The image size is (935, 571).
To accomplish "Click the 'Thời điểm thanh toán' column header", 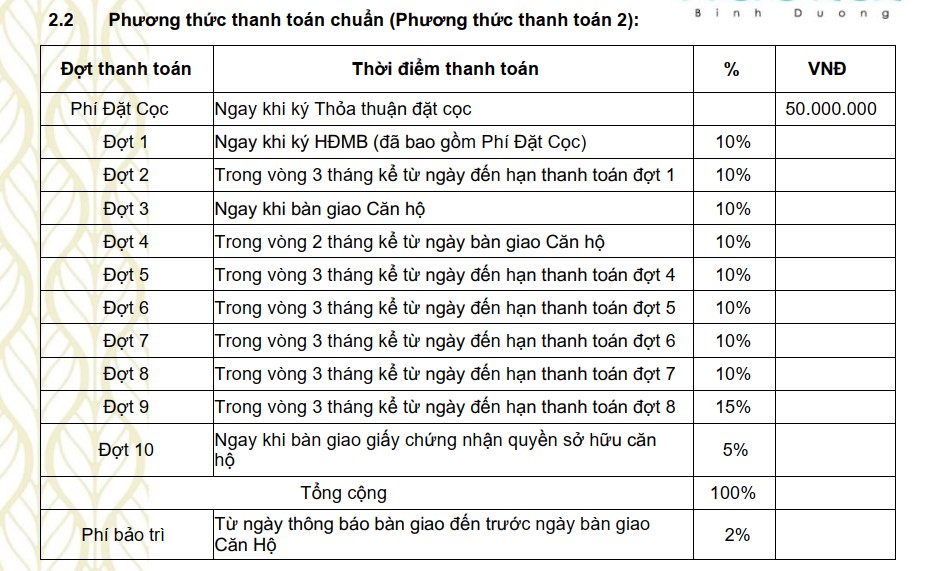I will pos(445,69).
